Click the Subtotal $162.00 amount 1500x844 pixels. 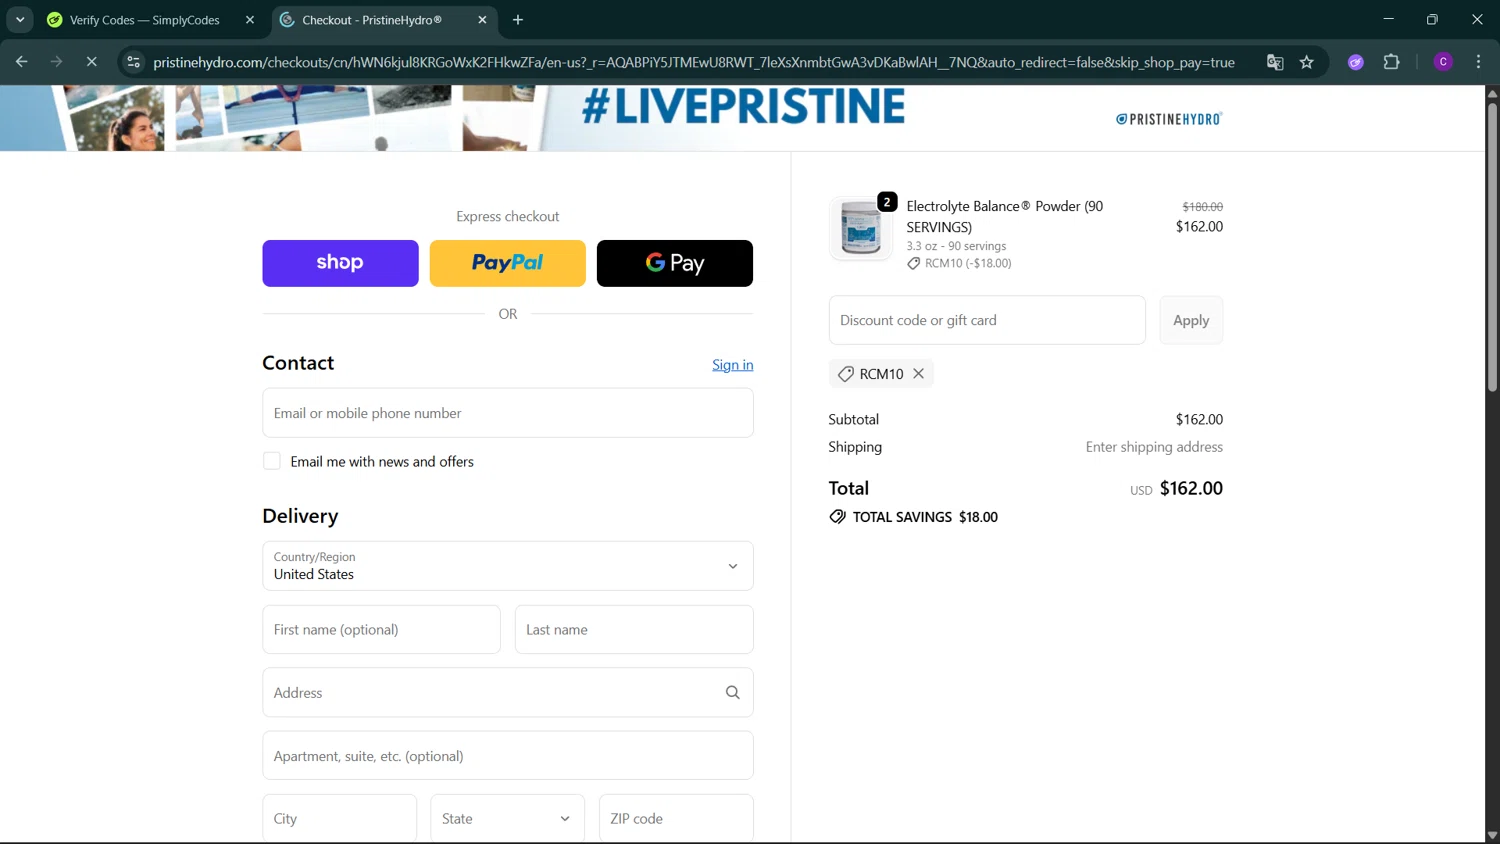click(x=1199, y=419)
